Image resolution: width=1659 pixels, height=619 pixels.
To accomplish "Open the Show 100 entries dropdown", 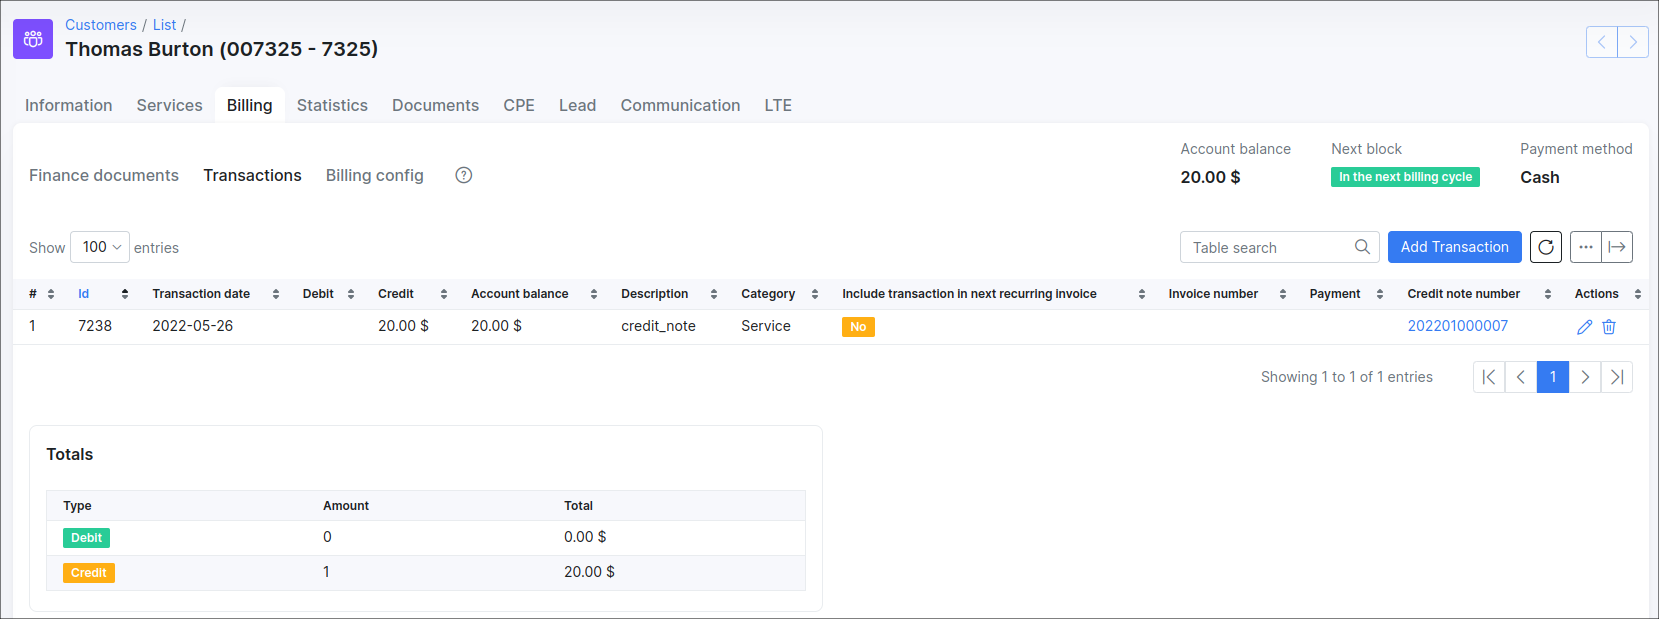I will [x=100, y=247].
